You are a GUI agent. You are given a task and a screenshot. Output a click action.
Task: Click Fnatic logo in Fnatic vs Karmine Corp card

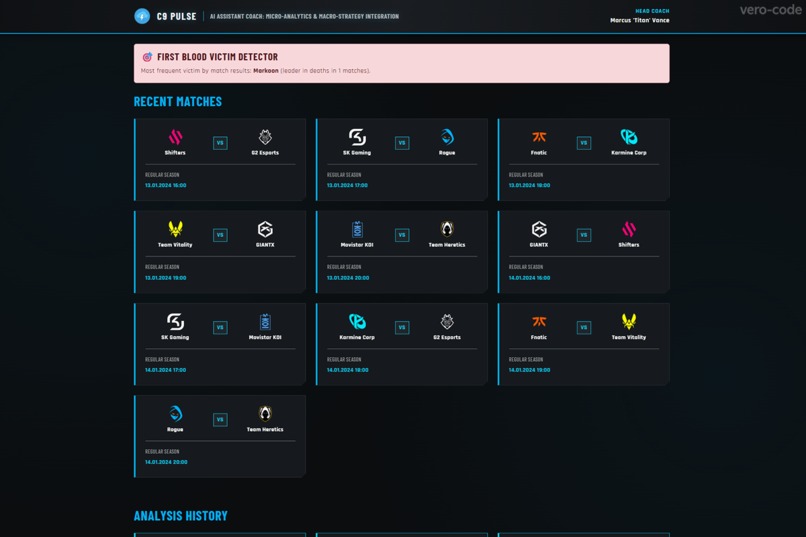[539, 137]
